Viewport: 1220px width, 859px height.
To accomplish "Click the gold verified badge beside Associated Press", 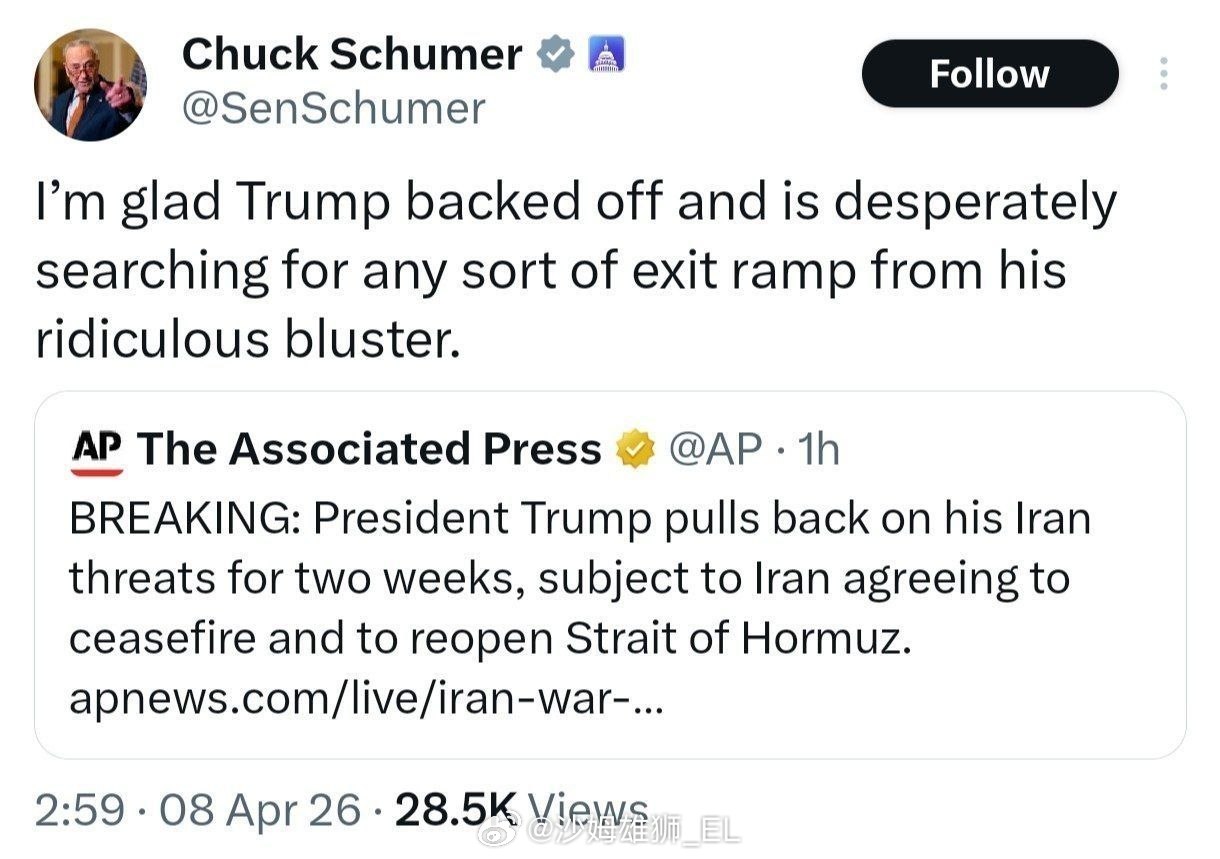I will tap(634, 451).
